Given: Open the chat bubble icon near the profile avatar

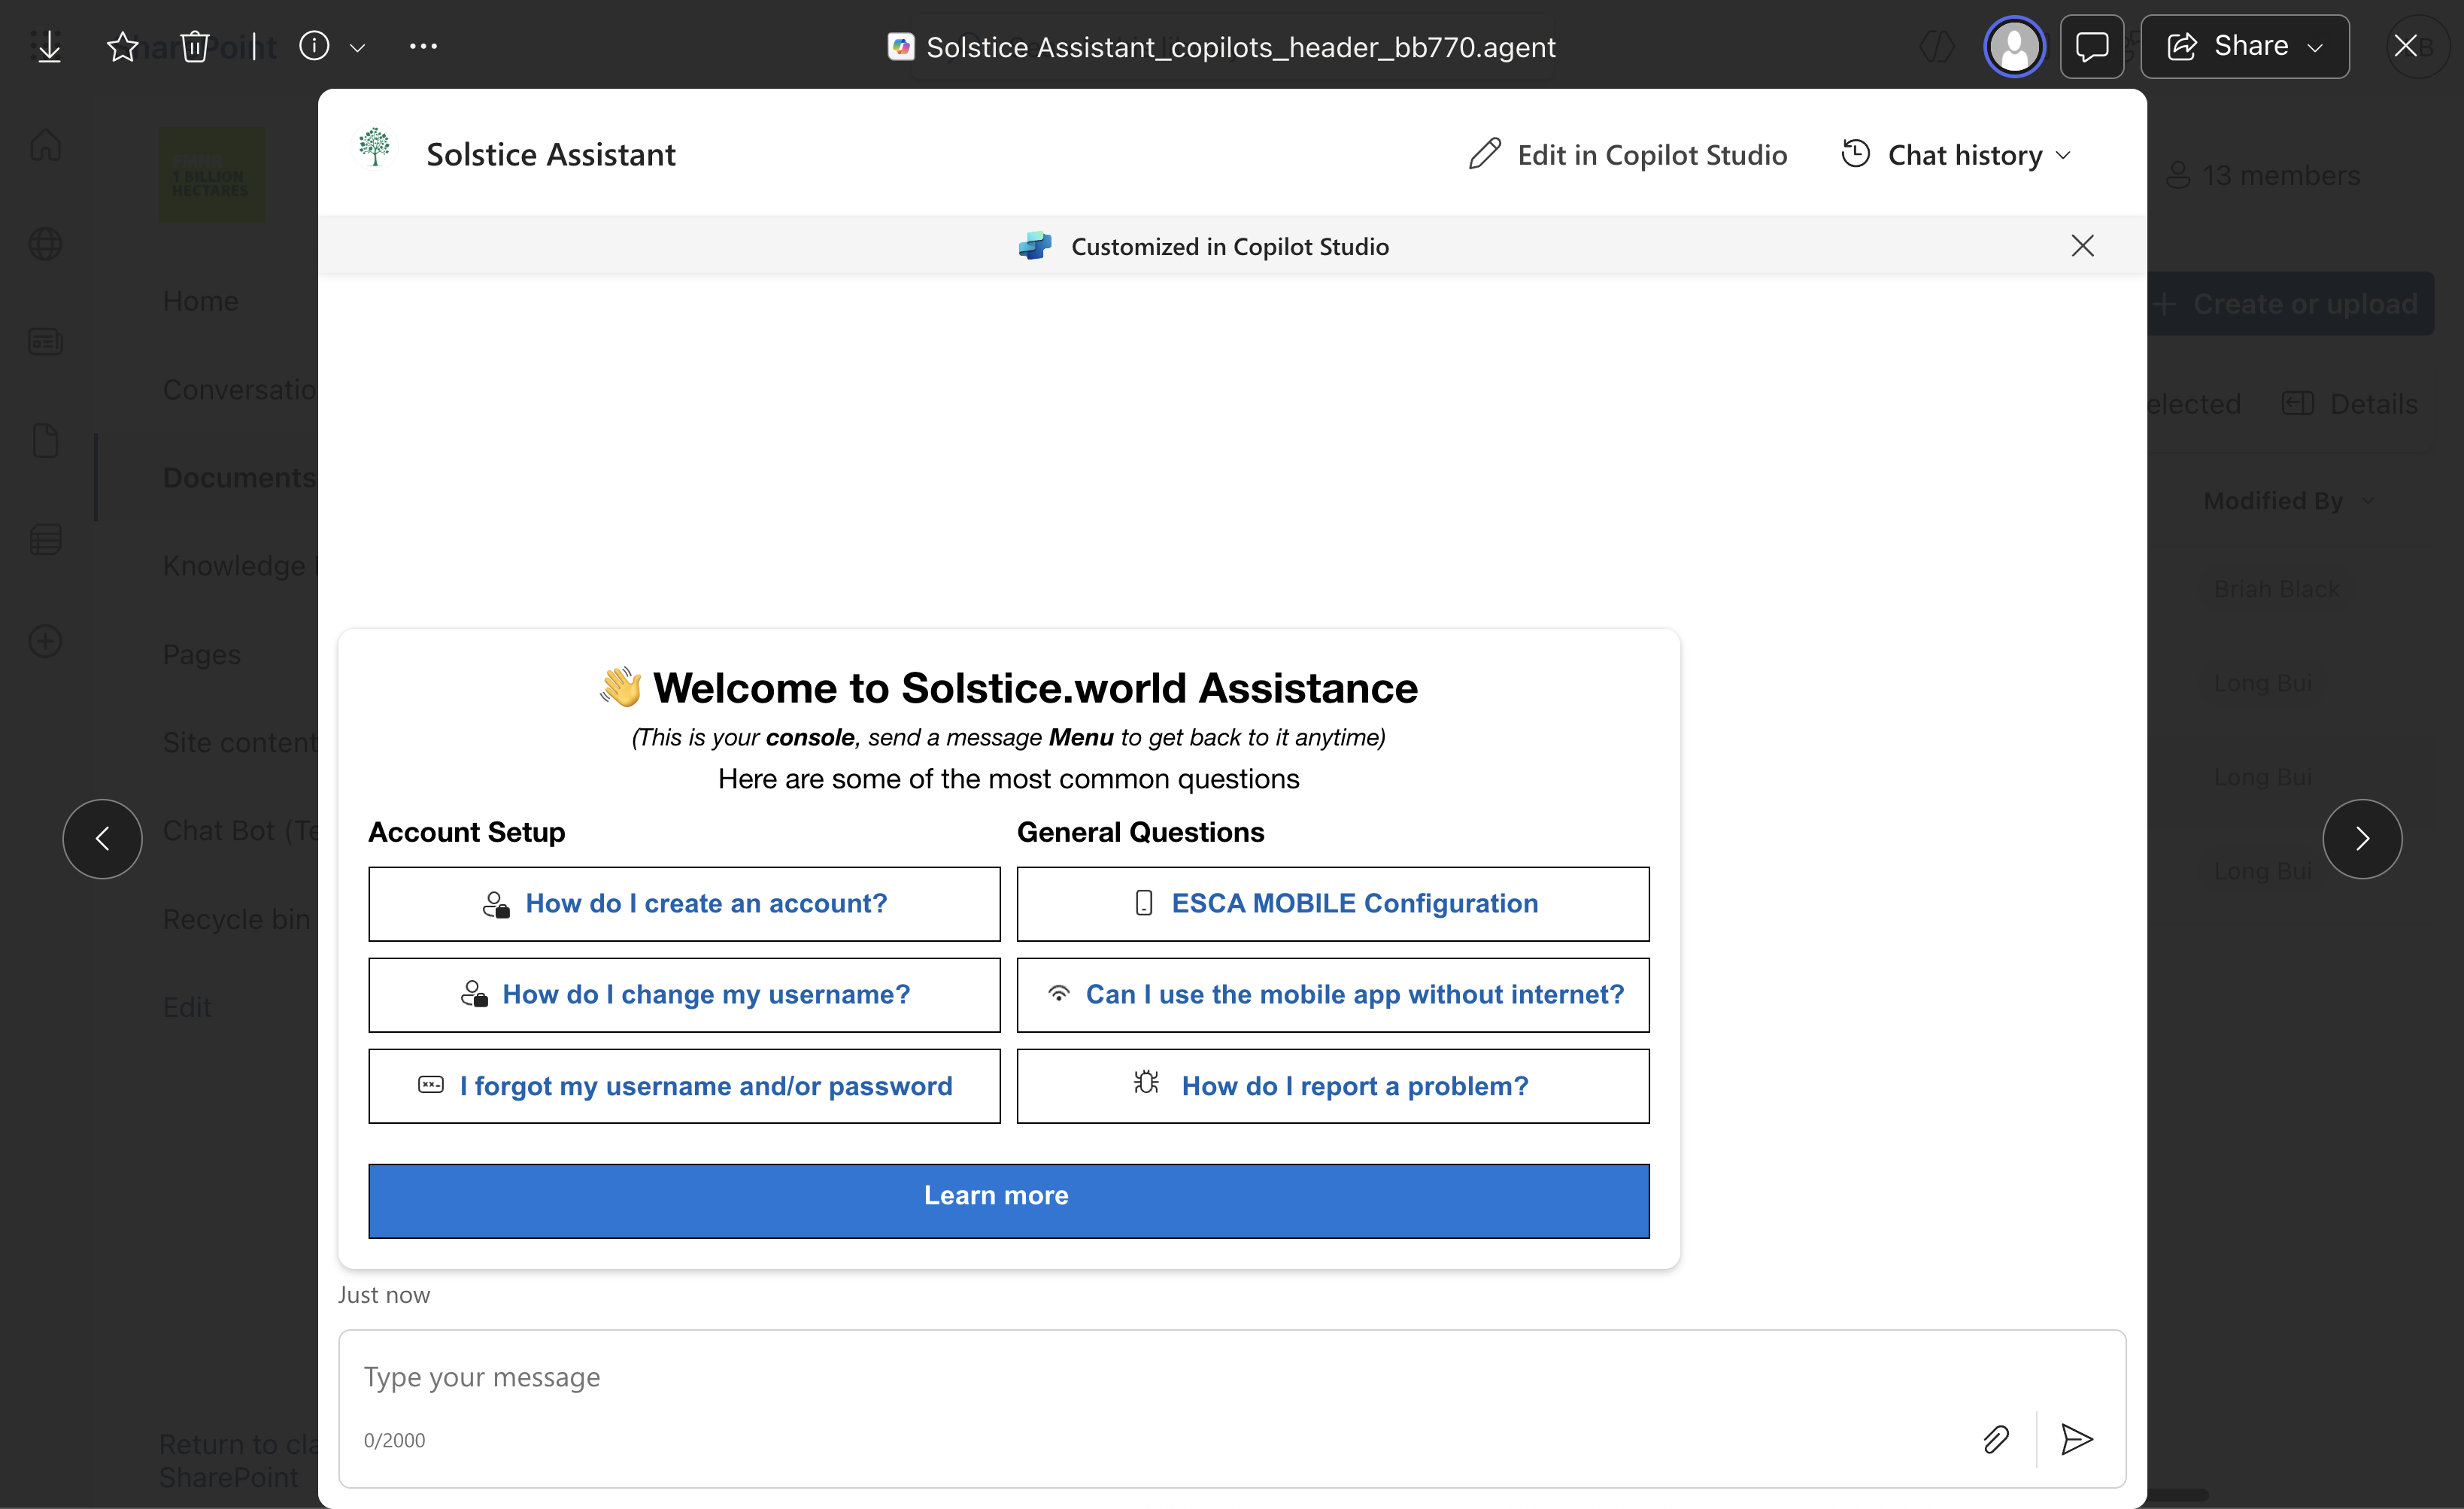Looking at the screenshot, I should pos(2092,46).
